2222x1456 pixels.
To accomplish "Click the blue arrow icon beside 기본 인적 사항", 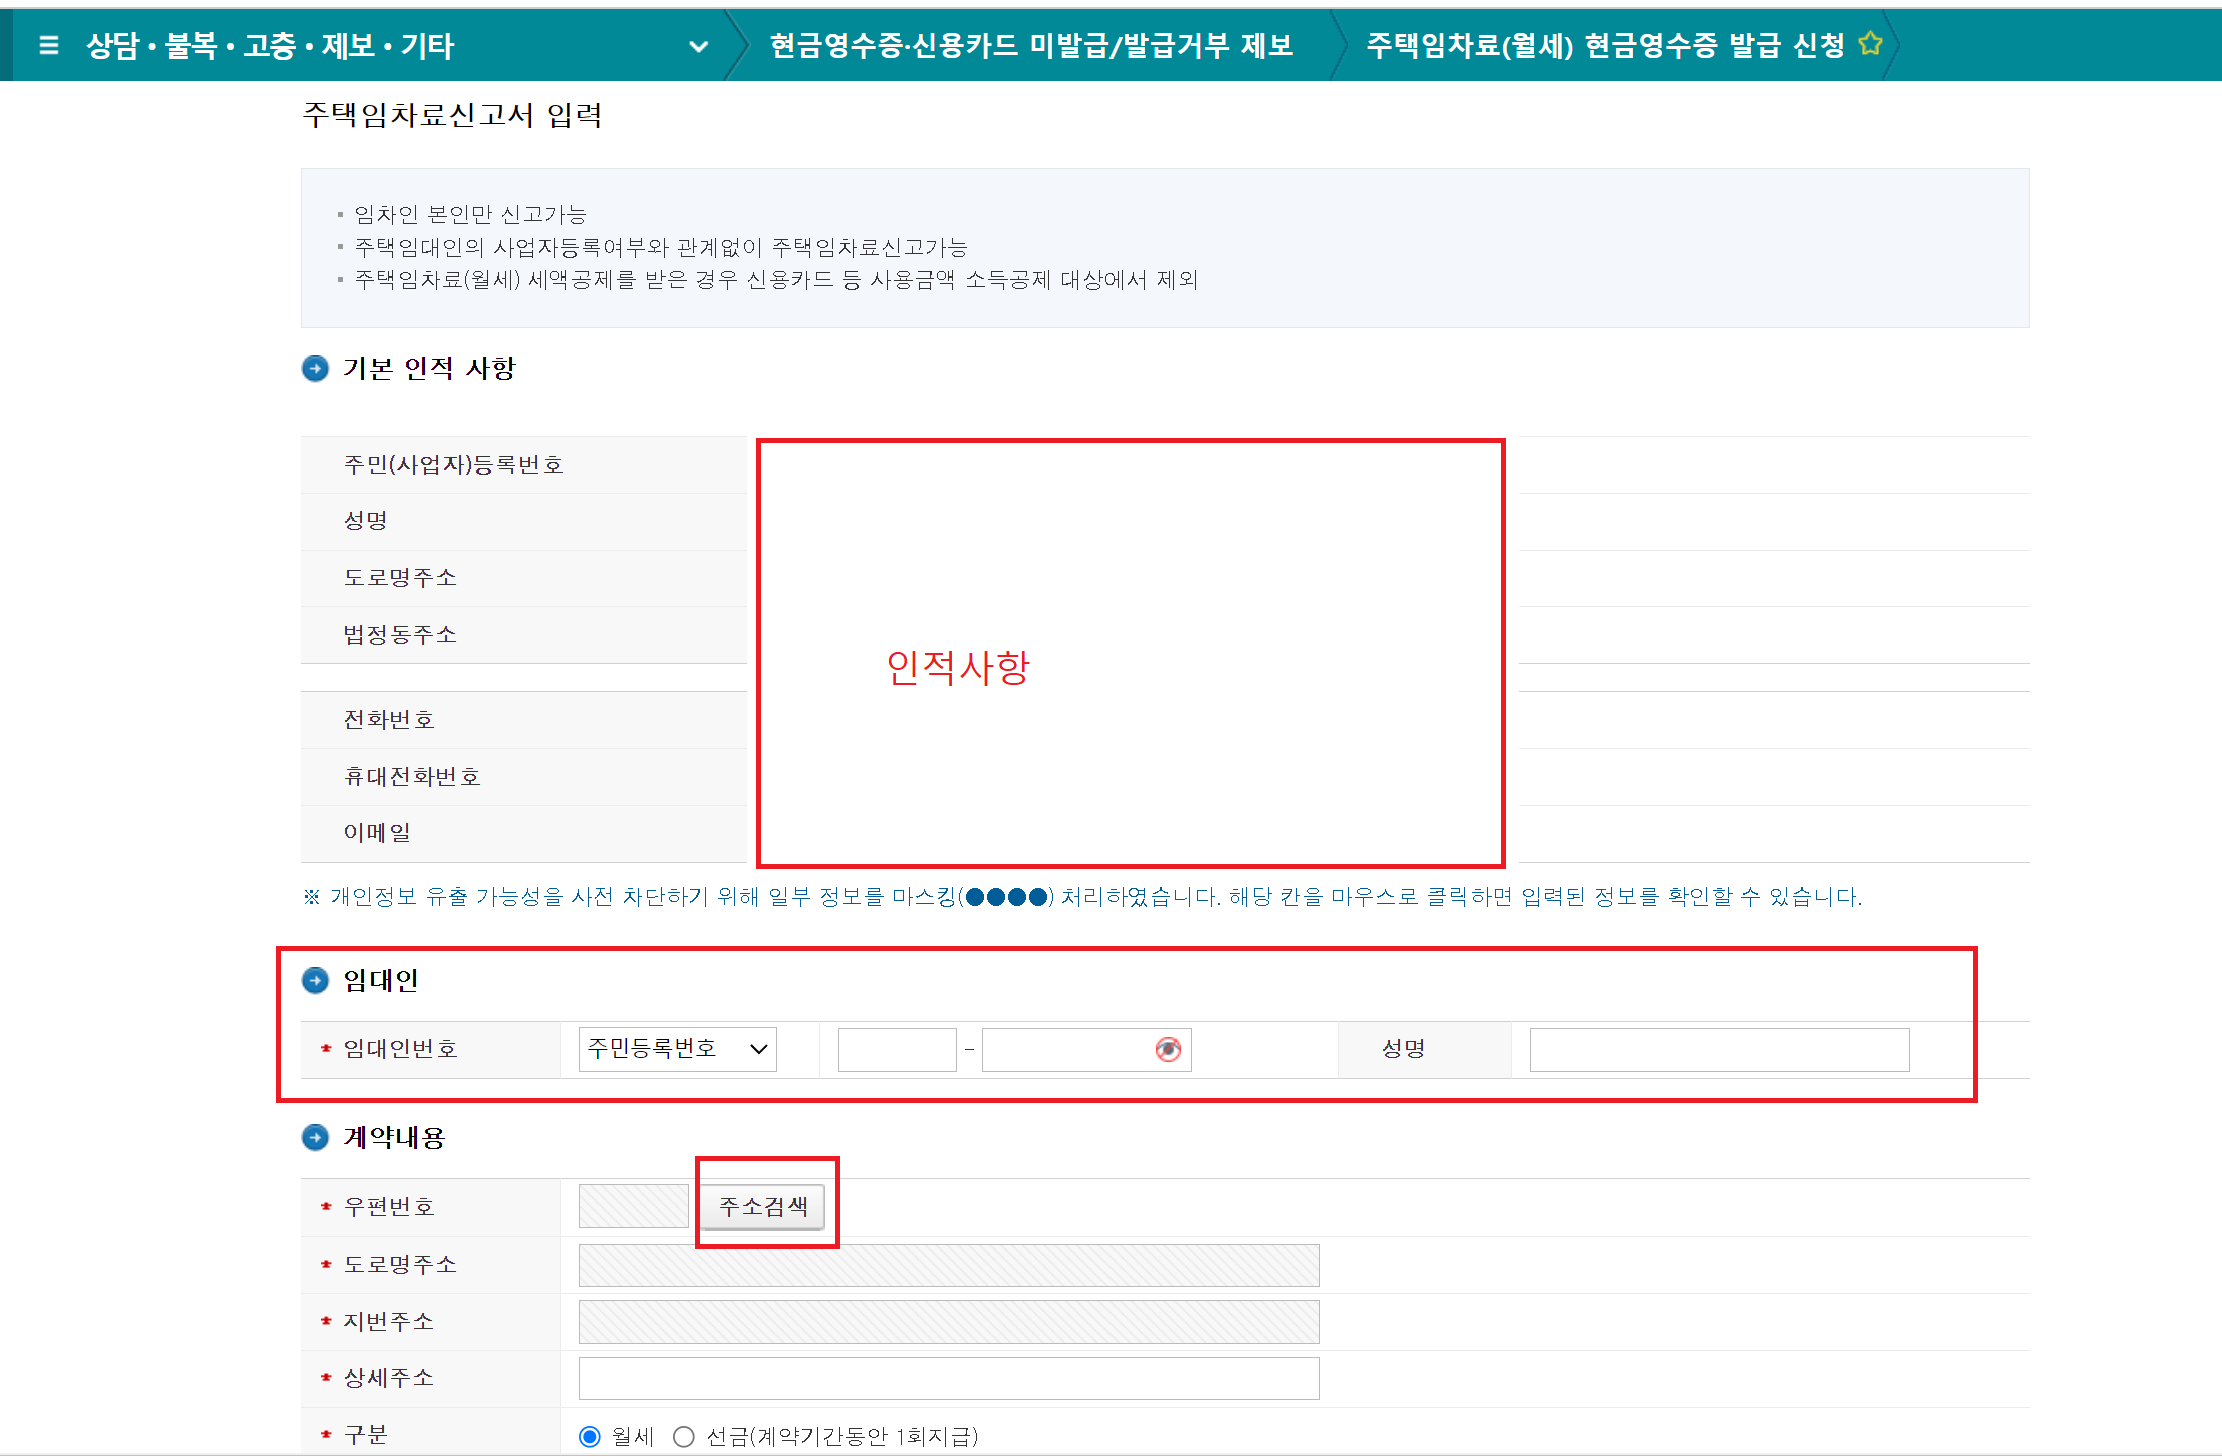I will (314, 368).
